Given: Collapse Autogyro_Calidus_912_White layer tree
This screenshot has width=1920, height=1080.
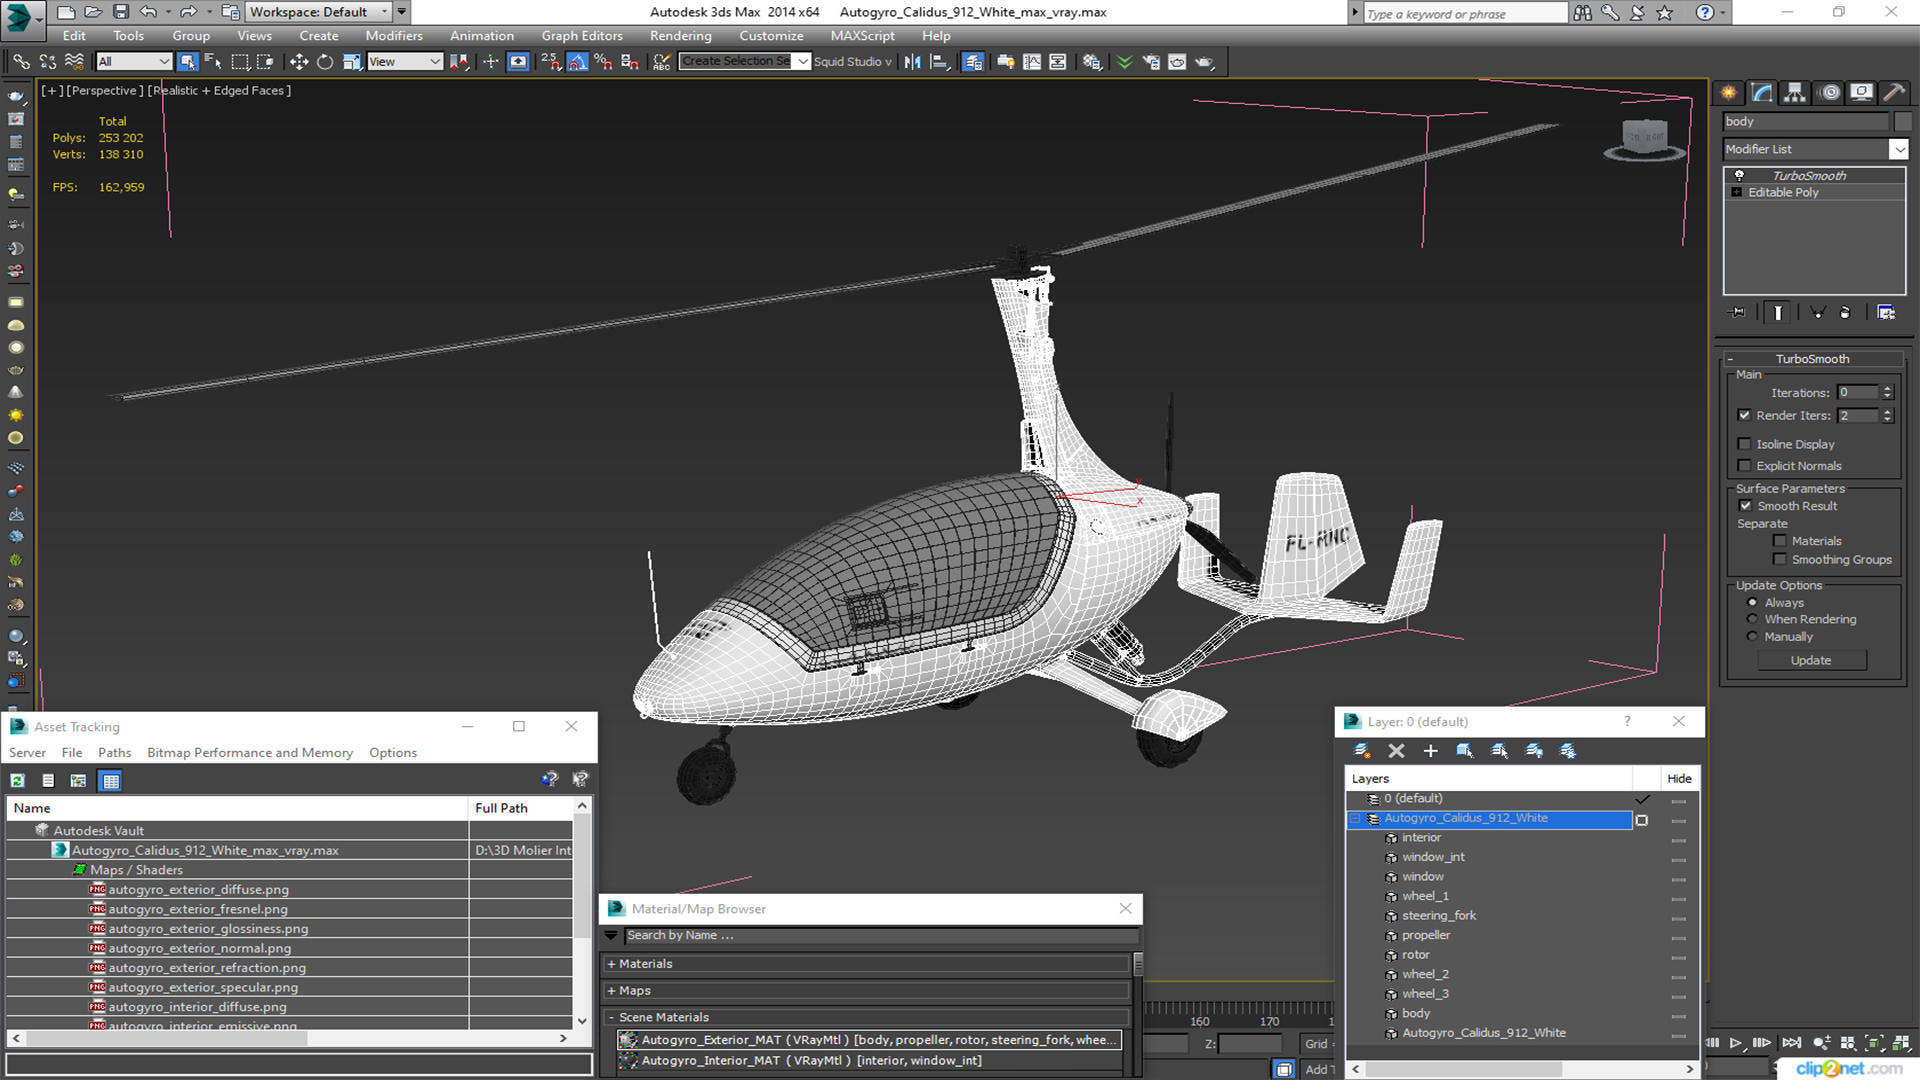Looking at the screenshot, I should coord(1355,819).
